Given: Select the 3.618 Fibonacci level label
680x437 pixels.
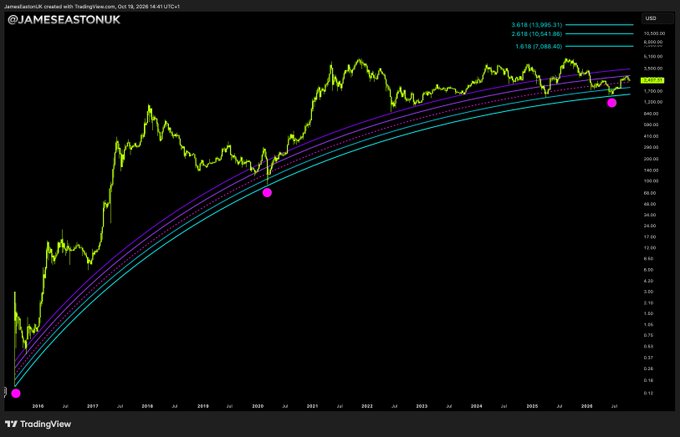Looking at the screenshot, I should click(x=537, y=25).
